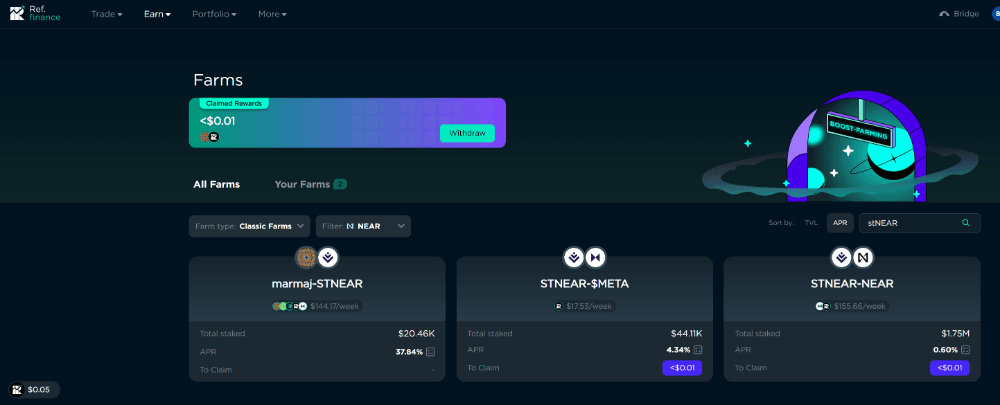Open APR calculator for STNEAR-$META
This screenshot has width=1000, height=405.
click(x=698, y=350)
